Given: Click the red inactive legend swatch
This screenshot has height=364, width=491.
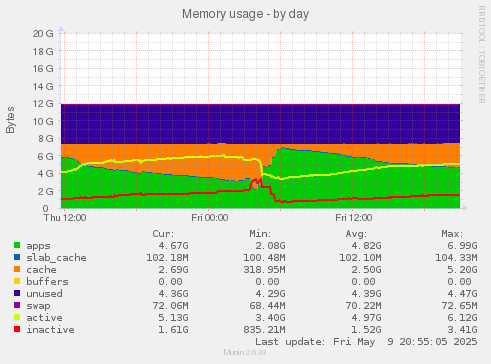Looking at the screenshot, I should [x=17, y=330].
